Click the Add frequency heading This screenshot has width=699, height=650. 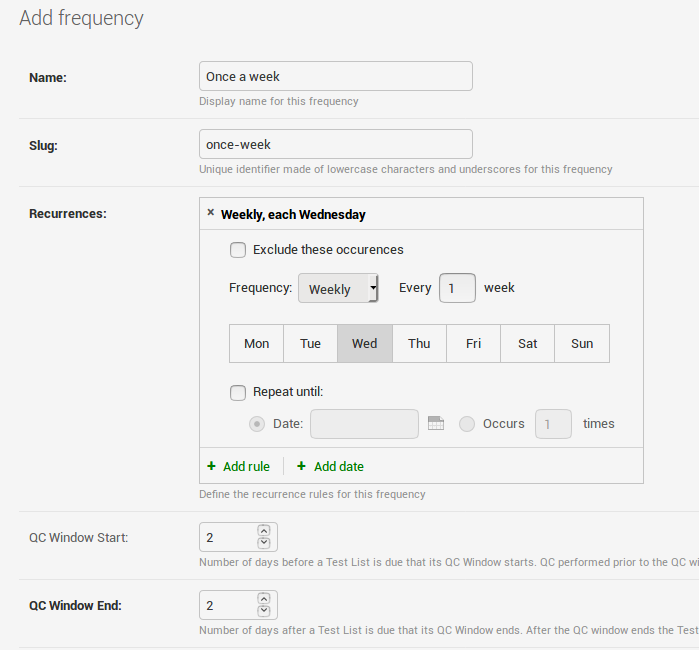[82, 18]
